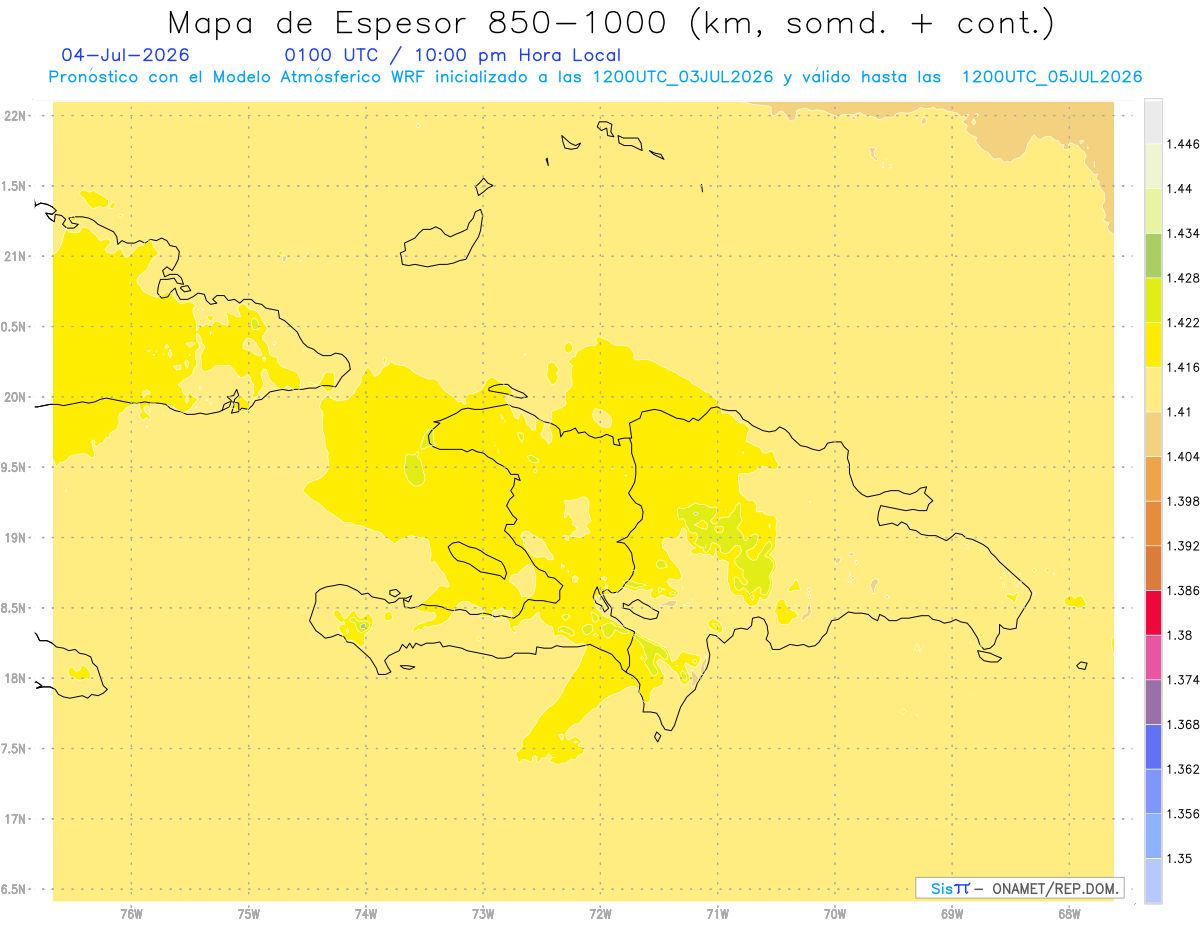This screenshot has width=1200, height=927.
Task: Click the colorbar value 1.368
Action: click(1183, 724)
